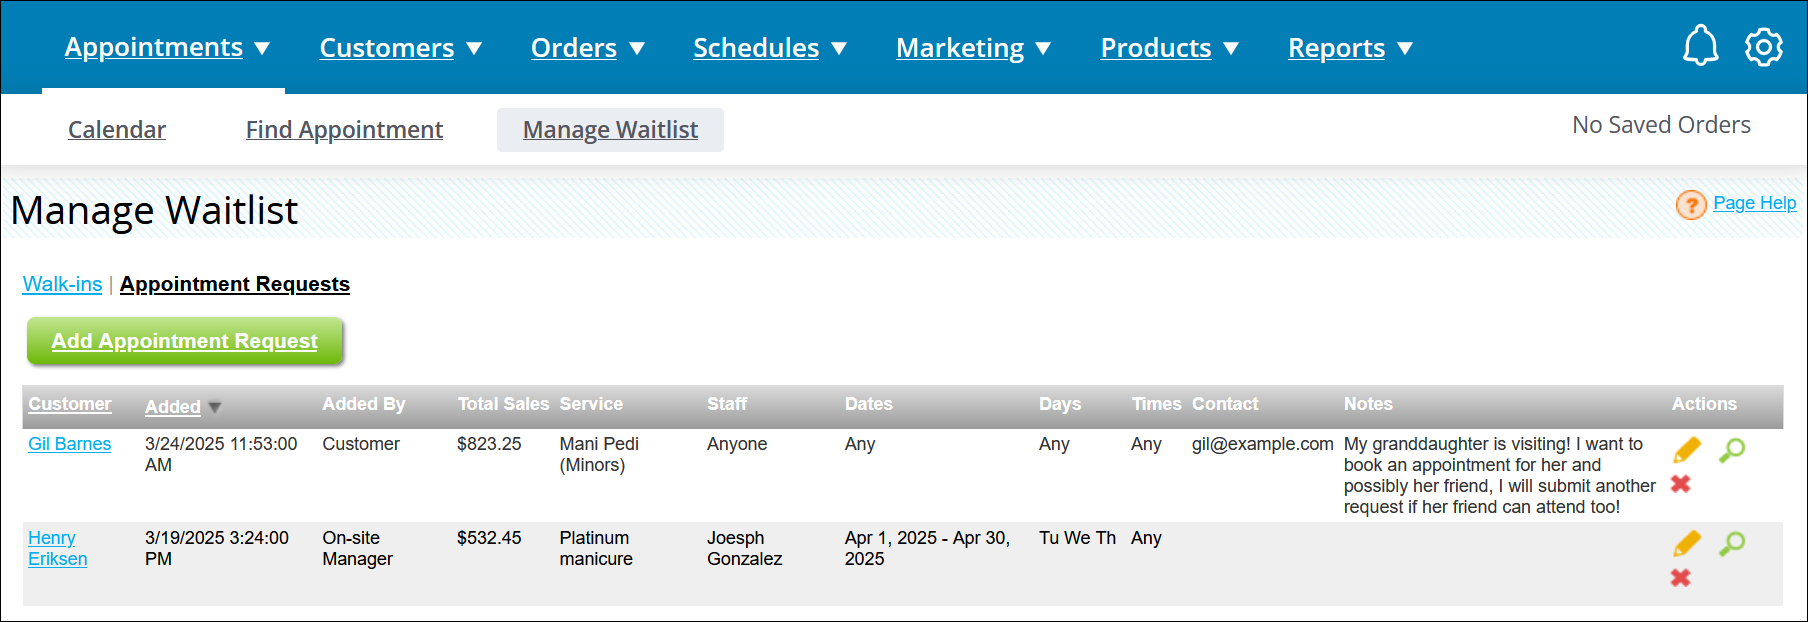Open the Appointments menu
This screenshot has width=1808, height=622.
coord(154,47)
